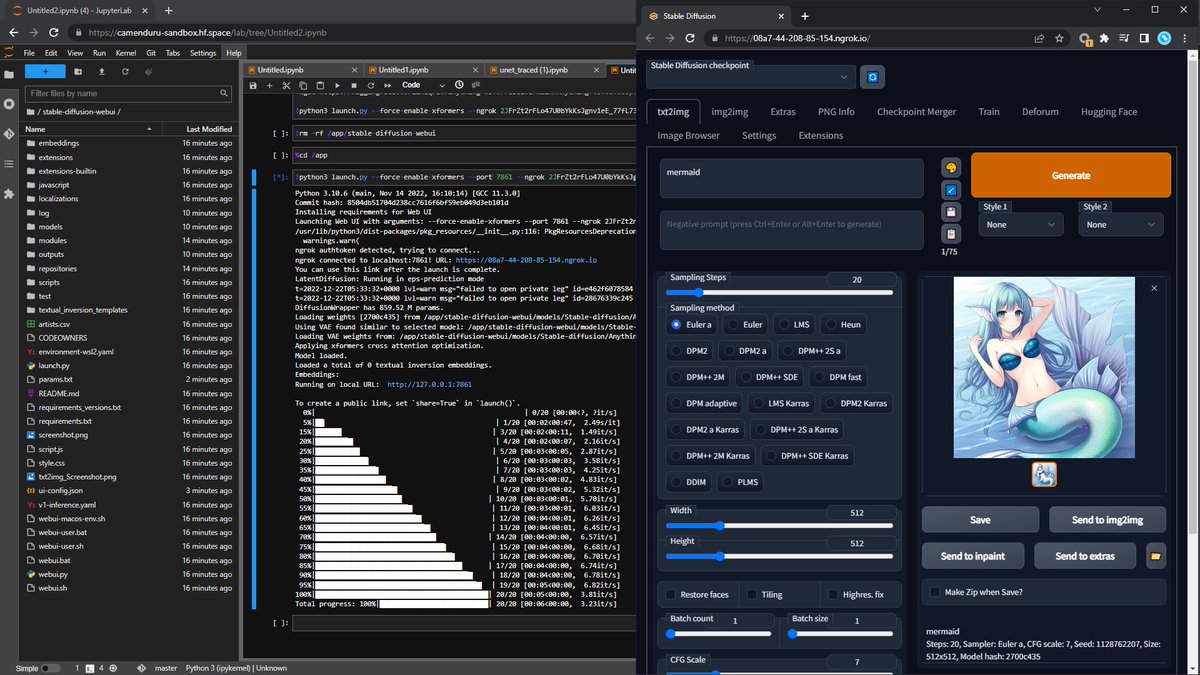Open the 127.0.0.1:7861 local URL link
Image resolution: width=1200 pixels, height=675 pixels.
(429, 384)
